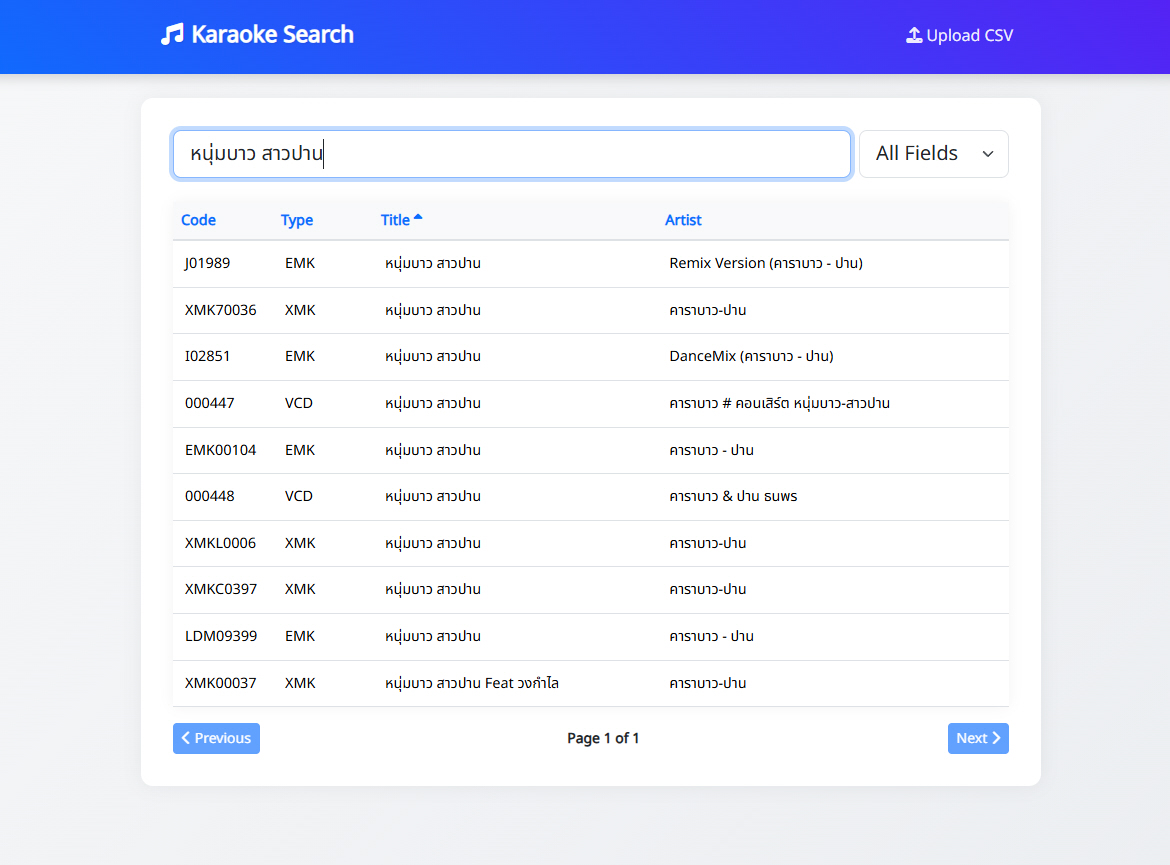Click title หนุ่มบาว สาวปาน Feat วงกำไล

tap(472, 684)
